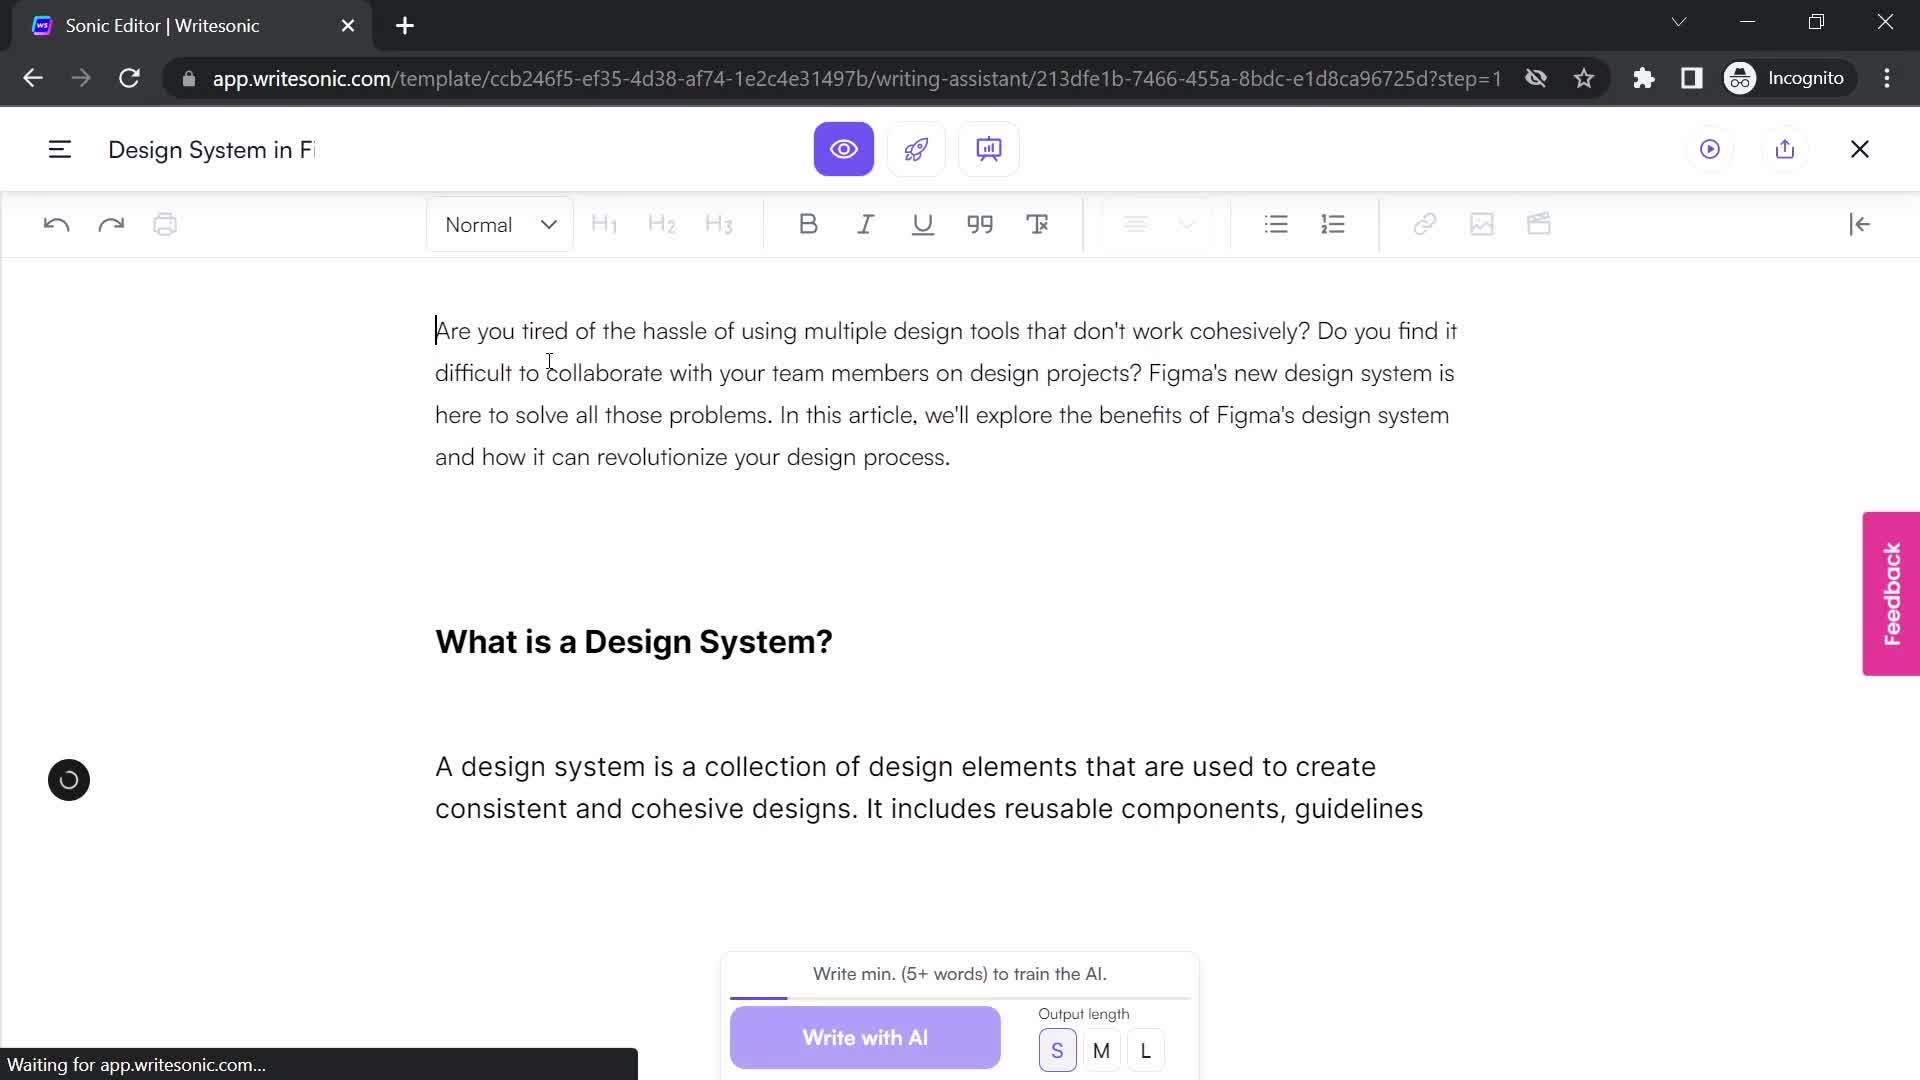This screenshot has width=1920, height=1080.
Task: Toggle bold formatting on text
Action: 806,224
